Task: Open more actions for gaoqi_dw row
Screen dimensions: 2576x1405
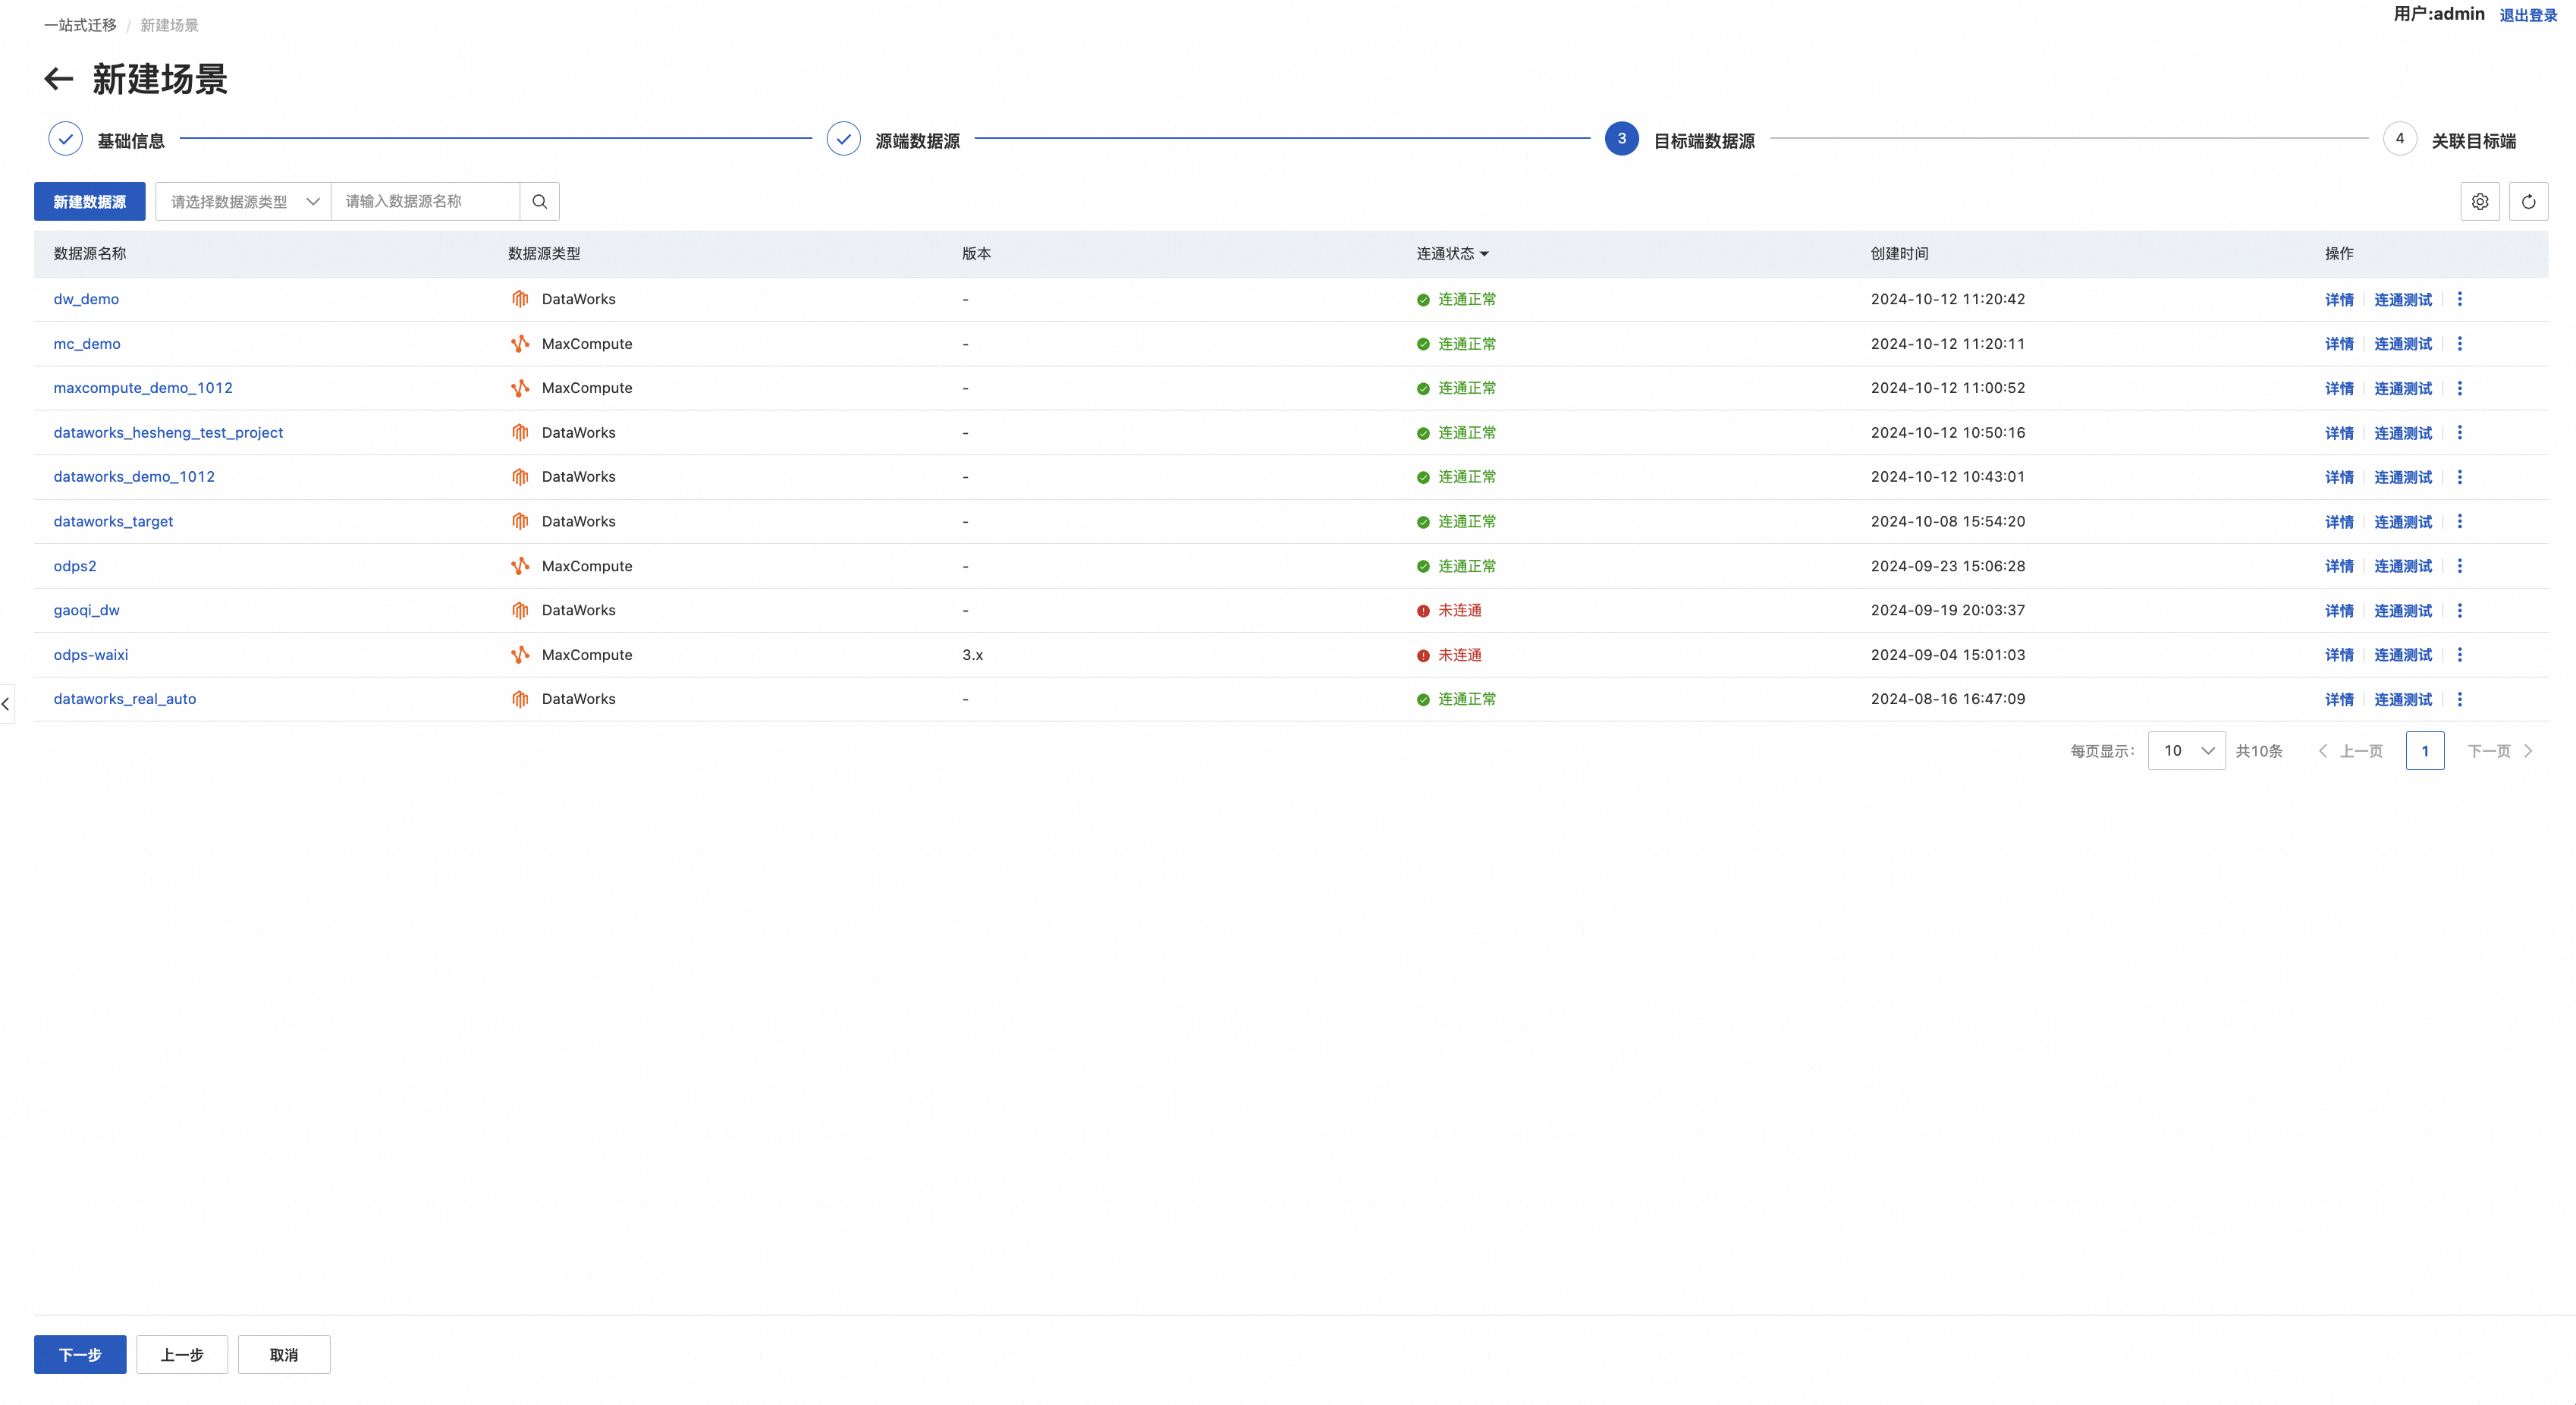Action: (2460, 610)
